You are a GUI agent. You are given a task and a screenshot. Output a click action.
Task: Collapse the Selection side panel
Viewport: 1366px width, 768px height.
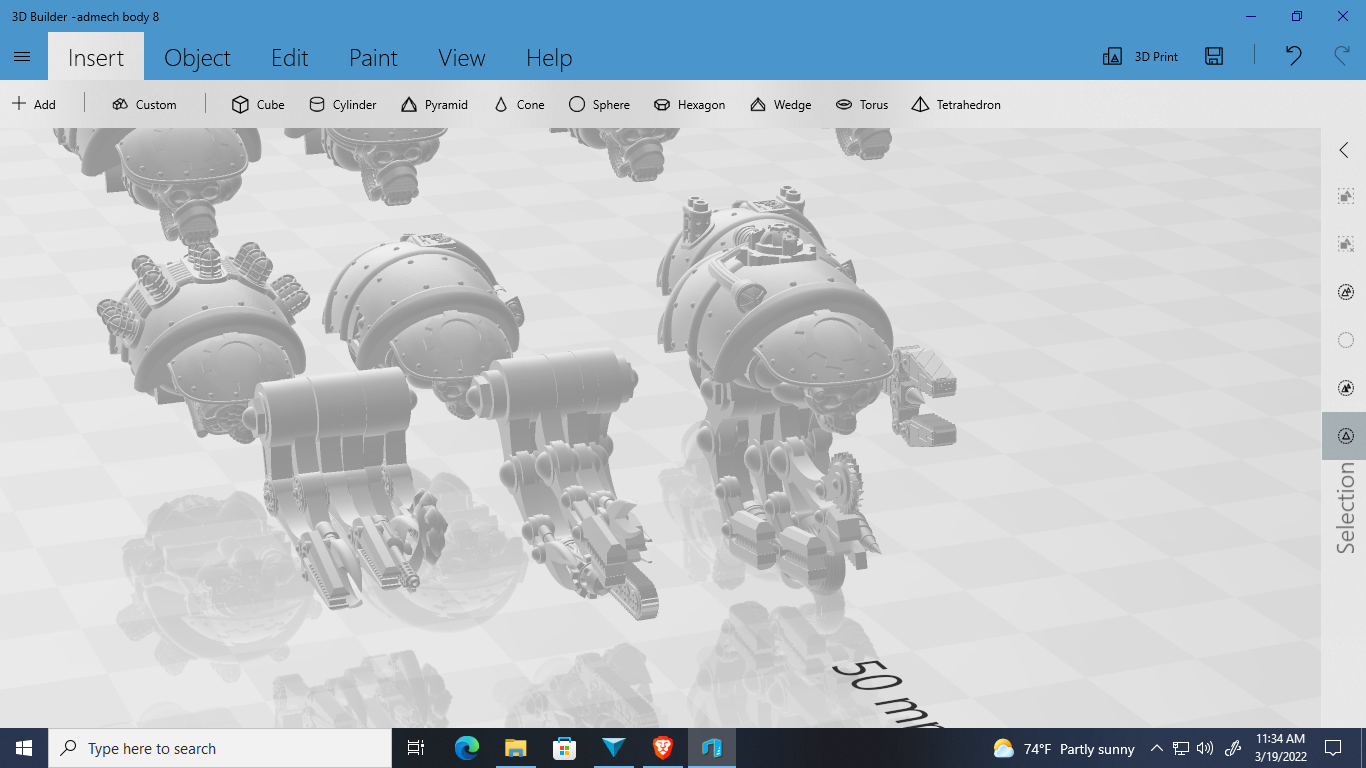point(1344,150)
